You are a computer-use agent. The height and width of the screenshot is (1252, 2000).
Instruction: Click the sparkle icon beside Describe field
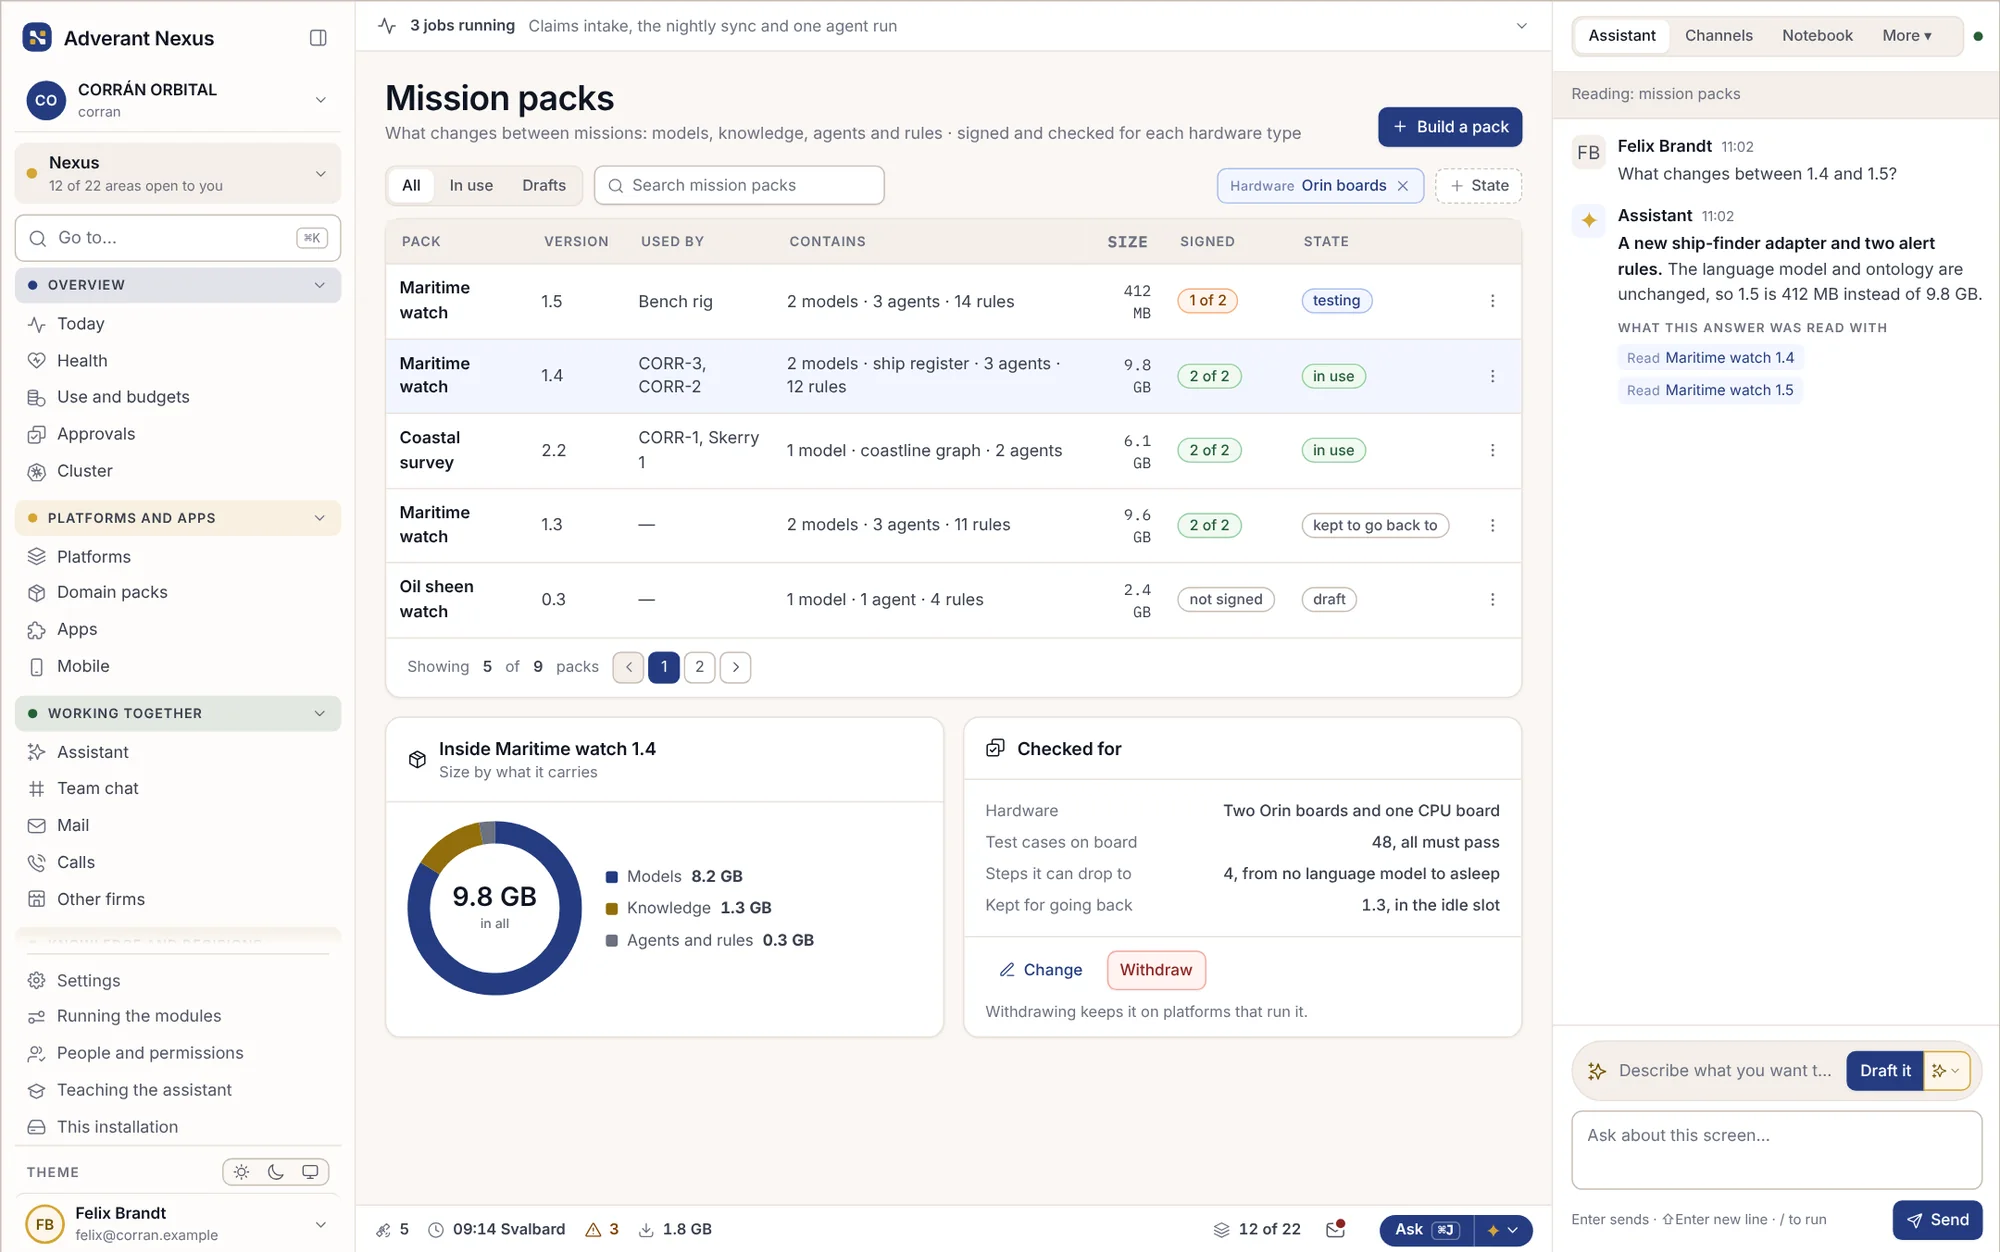(1597, 1071)
